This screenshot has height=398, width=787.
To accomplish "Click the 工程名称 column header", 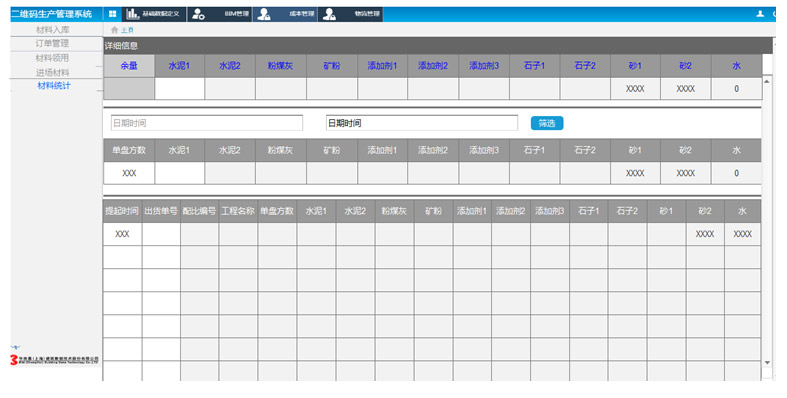I will click(x=238, y=211).
